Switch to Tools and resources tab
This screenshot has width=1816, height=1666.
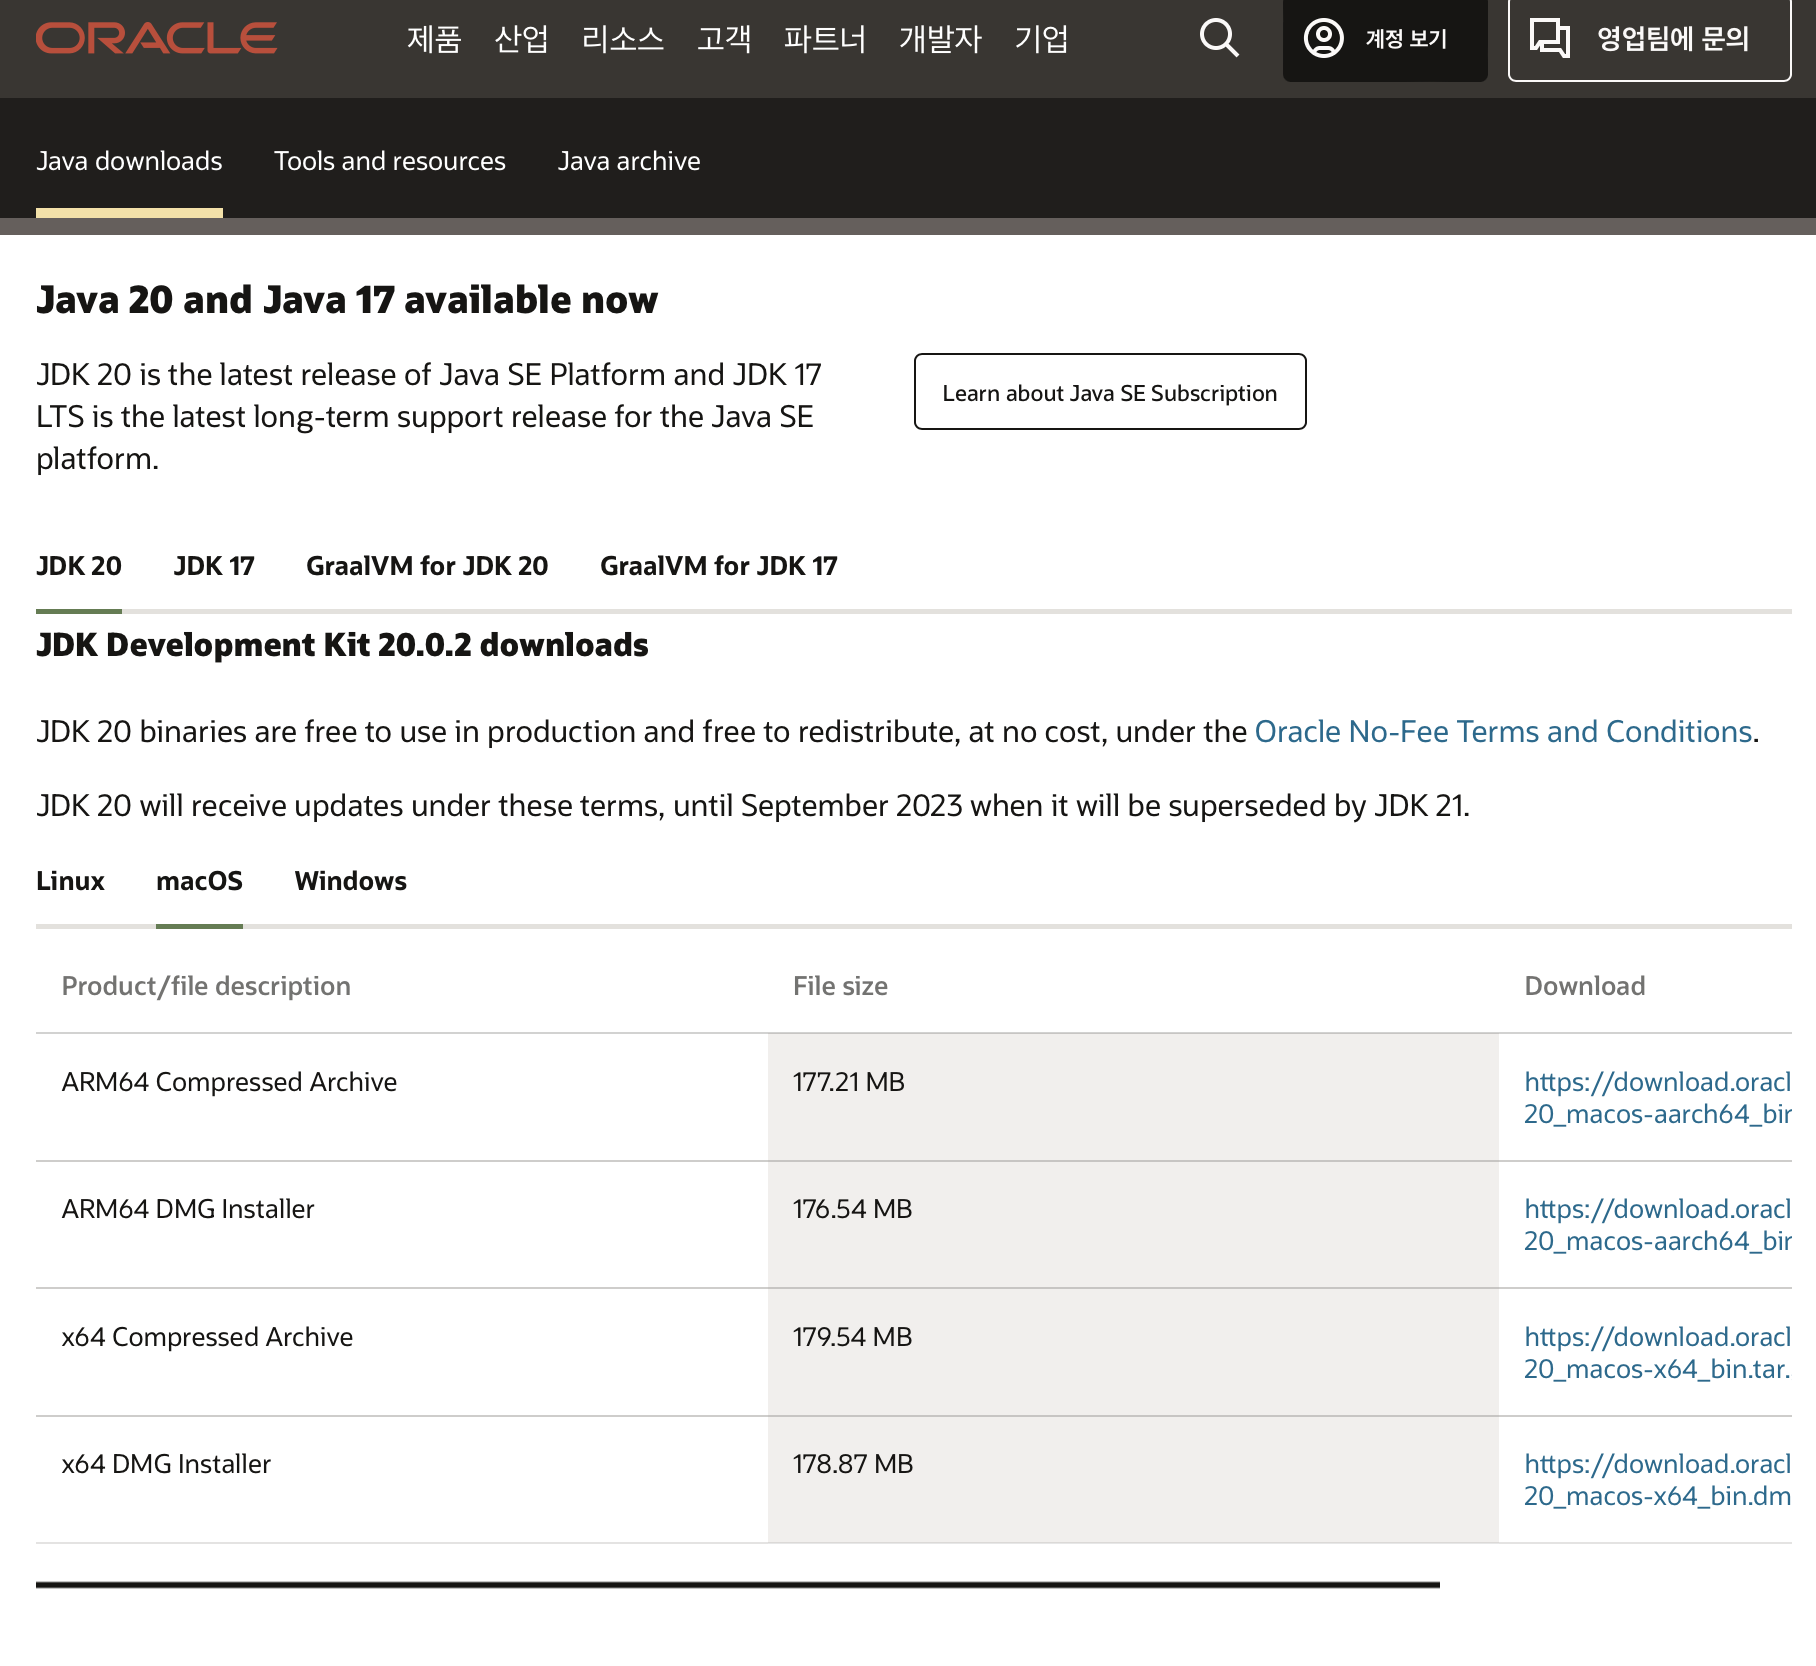click(x=390, y=161)
